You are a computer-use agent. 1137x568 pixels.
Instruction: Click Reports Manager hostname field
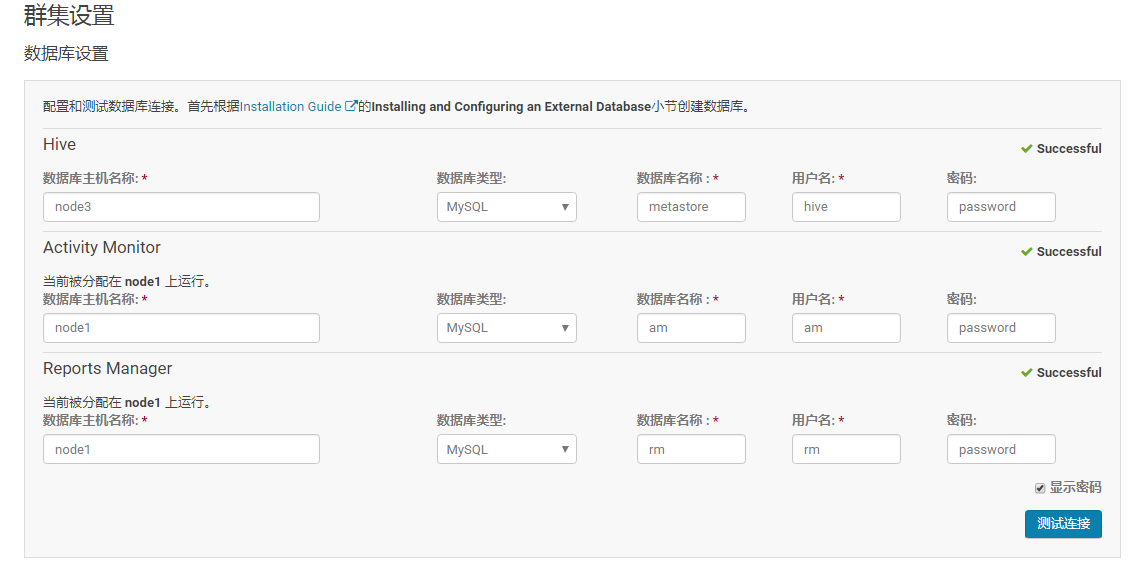pos(181,450)
